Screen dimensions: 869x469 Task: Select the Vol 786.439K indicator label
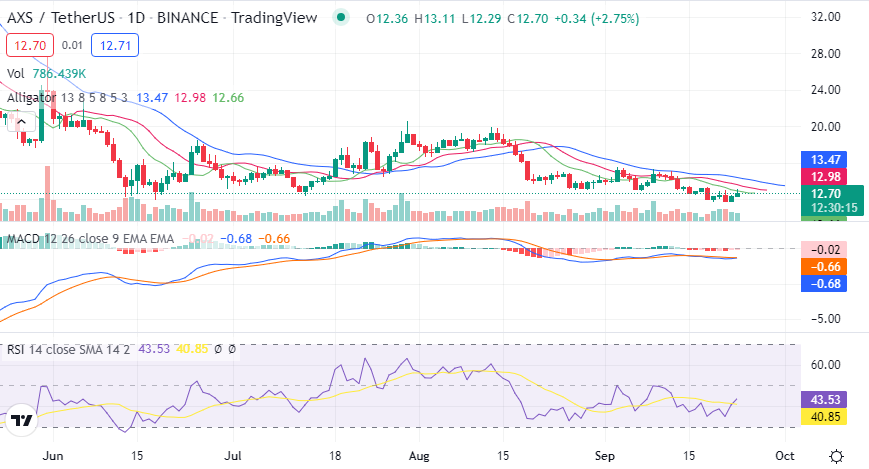point(47,74)
